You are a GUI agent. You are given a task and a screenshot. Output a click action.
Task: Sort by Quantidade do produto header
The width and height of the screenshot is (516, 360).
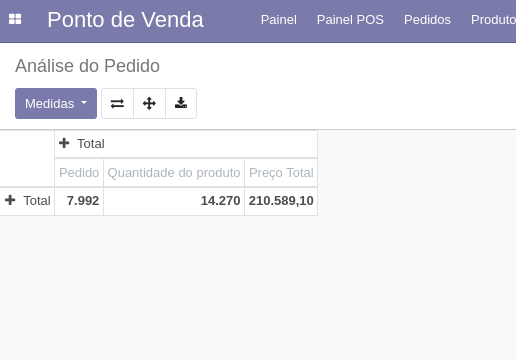174,173
